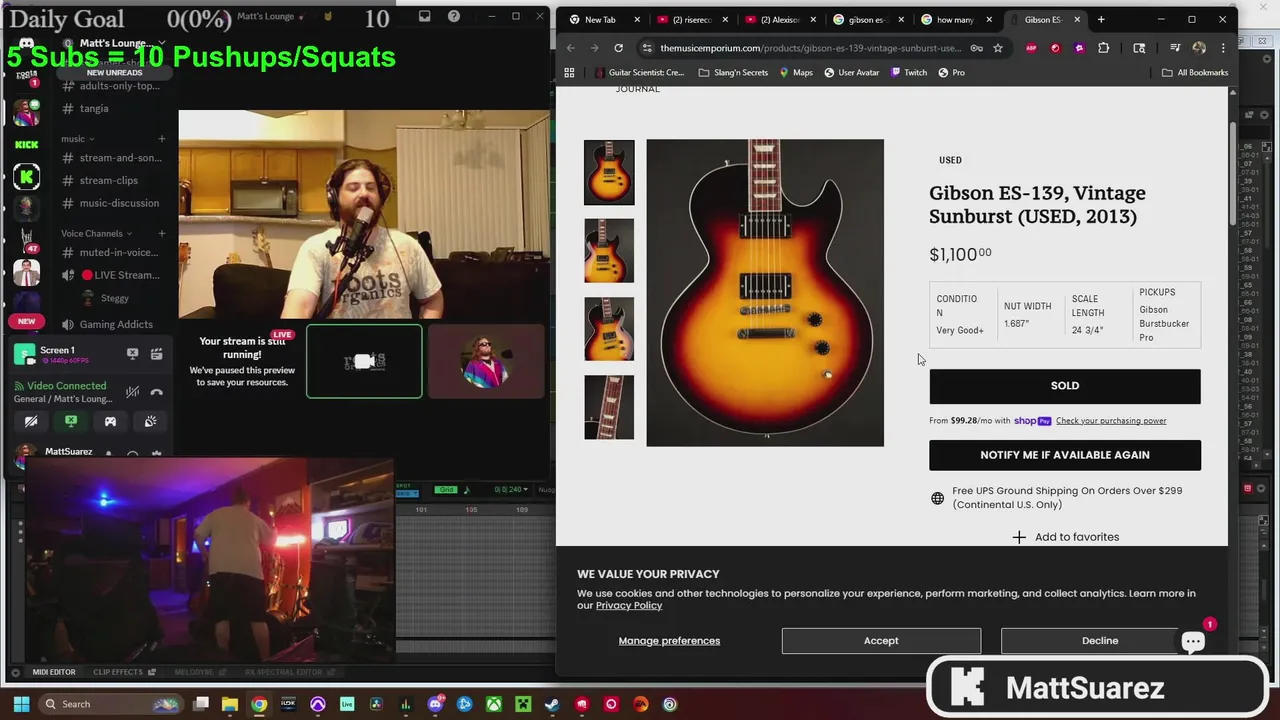Open the Chrome apps grid shortcut

[569, 72]
